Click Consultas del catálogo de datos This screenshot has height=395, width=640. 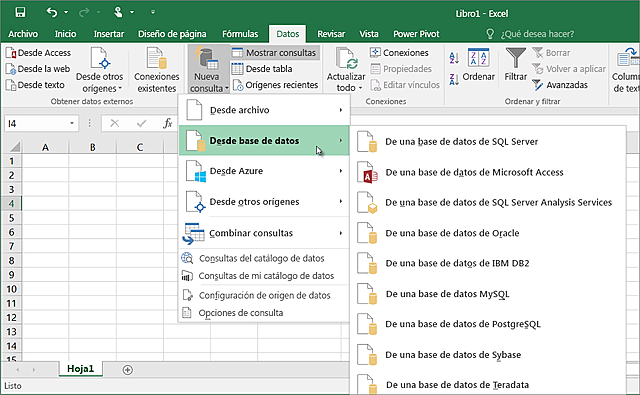tap(264, 258)
